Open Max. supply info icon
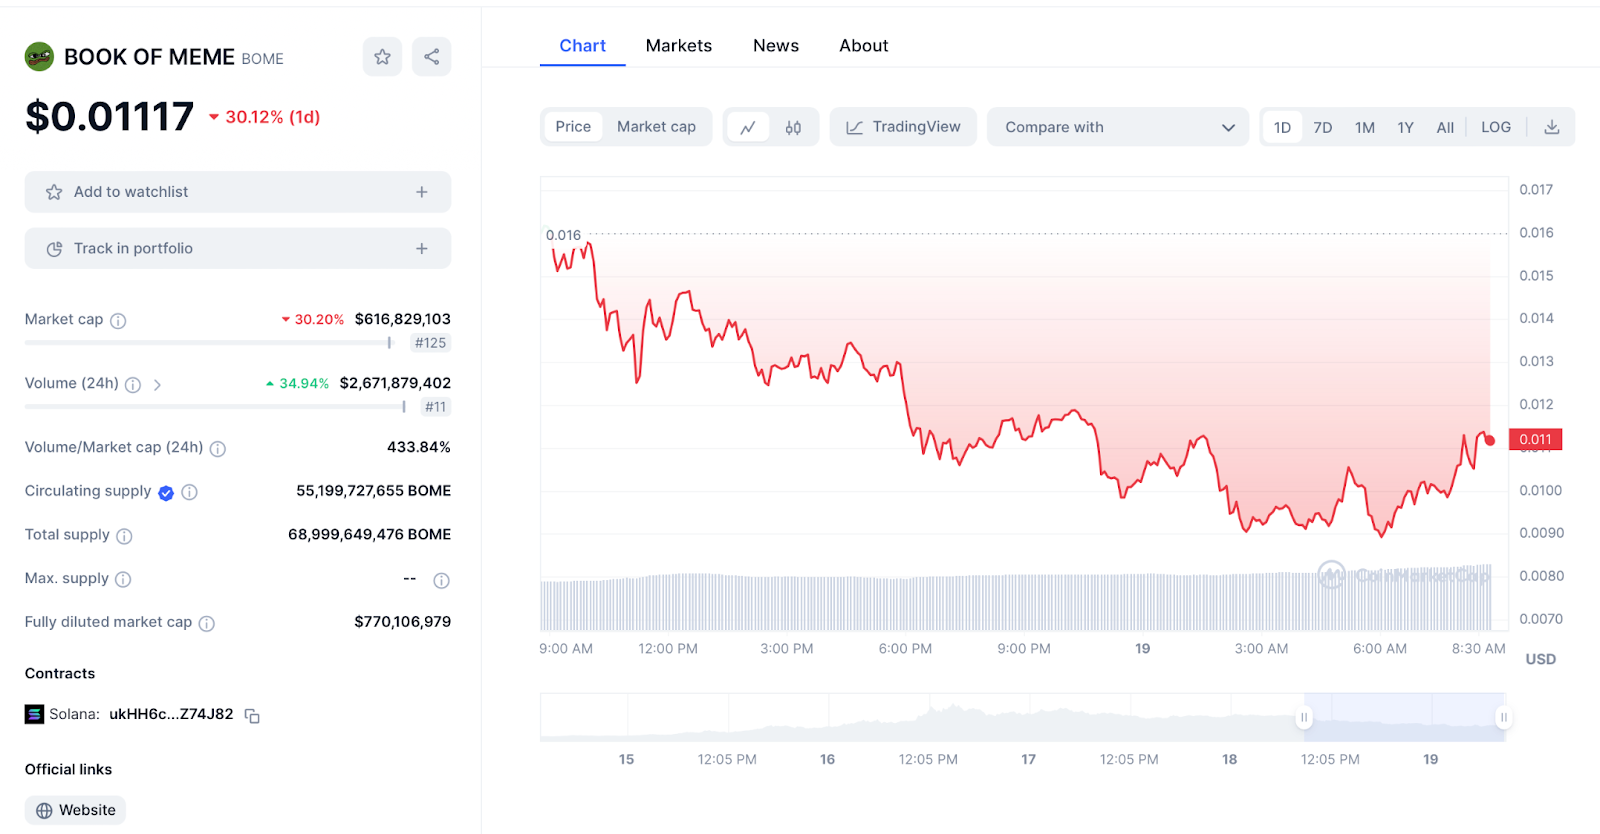Viewport: 1600px width, 834px height. click(x=123, y=579)
